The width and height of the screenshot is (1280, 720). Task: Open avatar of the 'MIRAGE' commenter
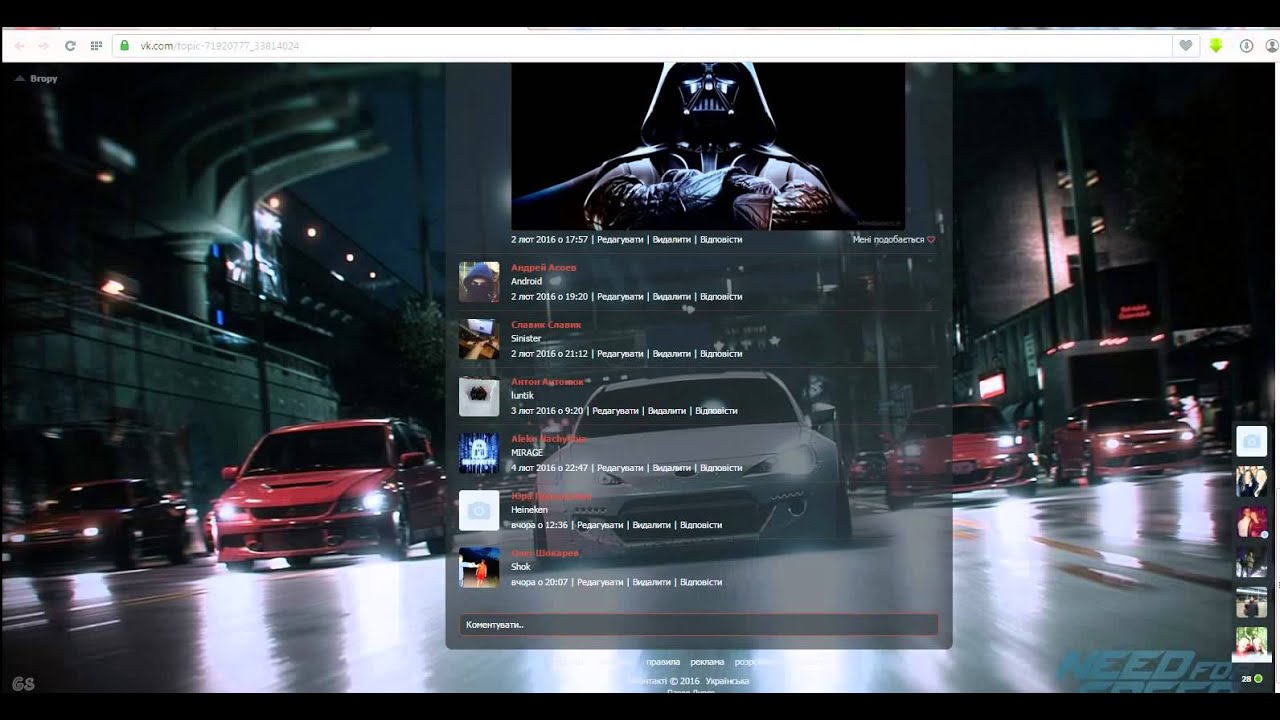[479, 453]
